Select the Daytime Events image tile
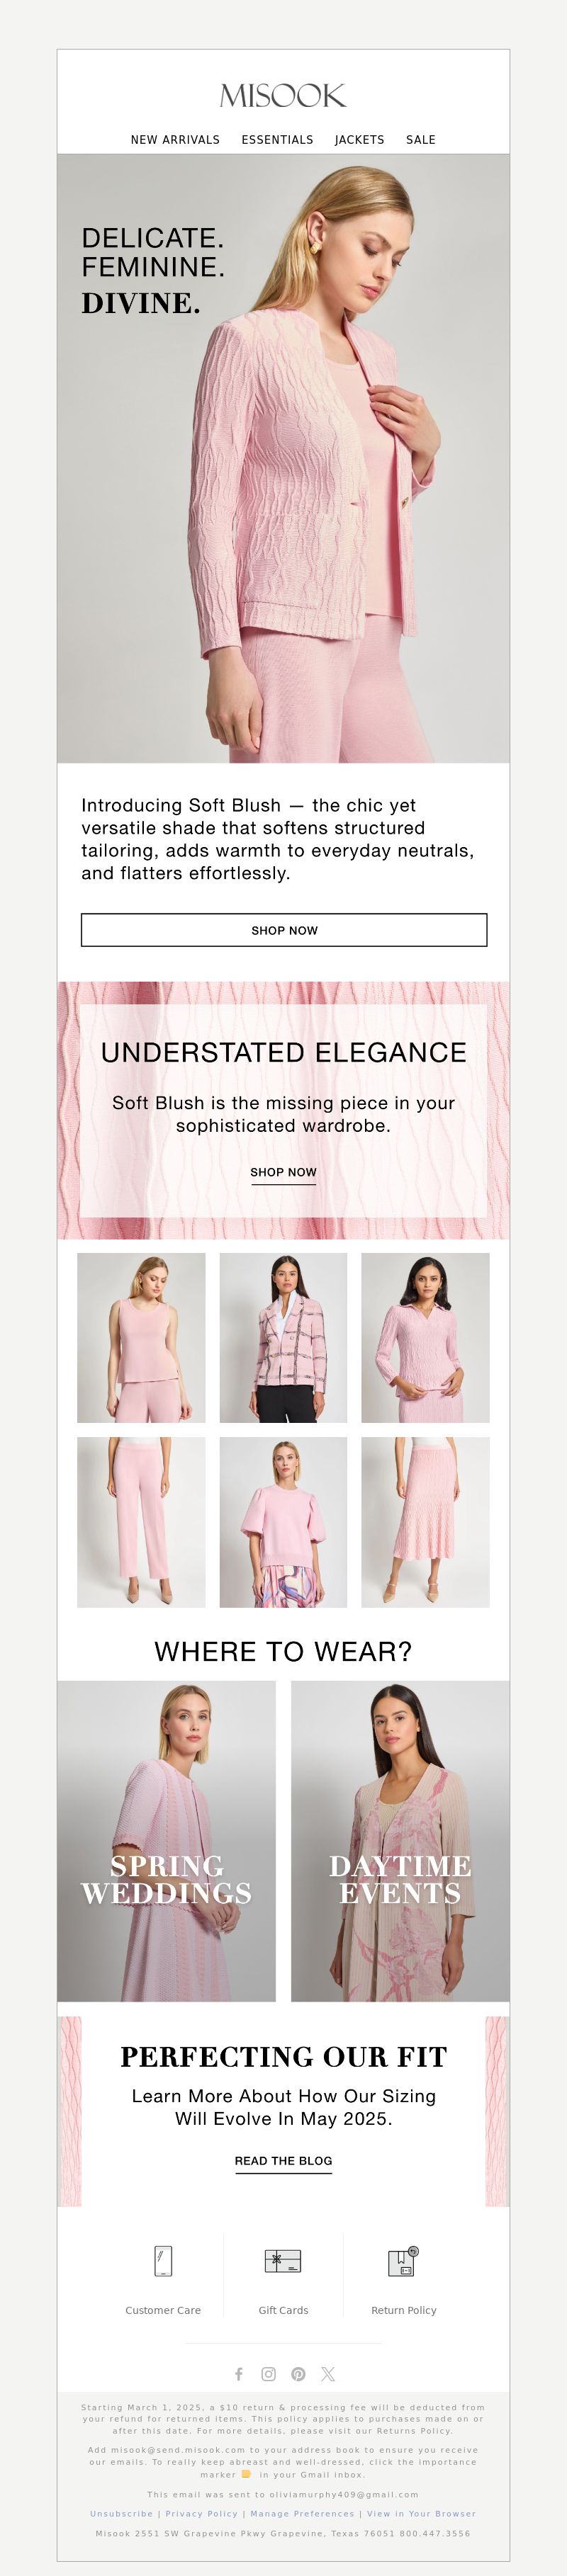Viewport: 567px width, 2576px height. pyautogui.click(x=400, y=1840)
